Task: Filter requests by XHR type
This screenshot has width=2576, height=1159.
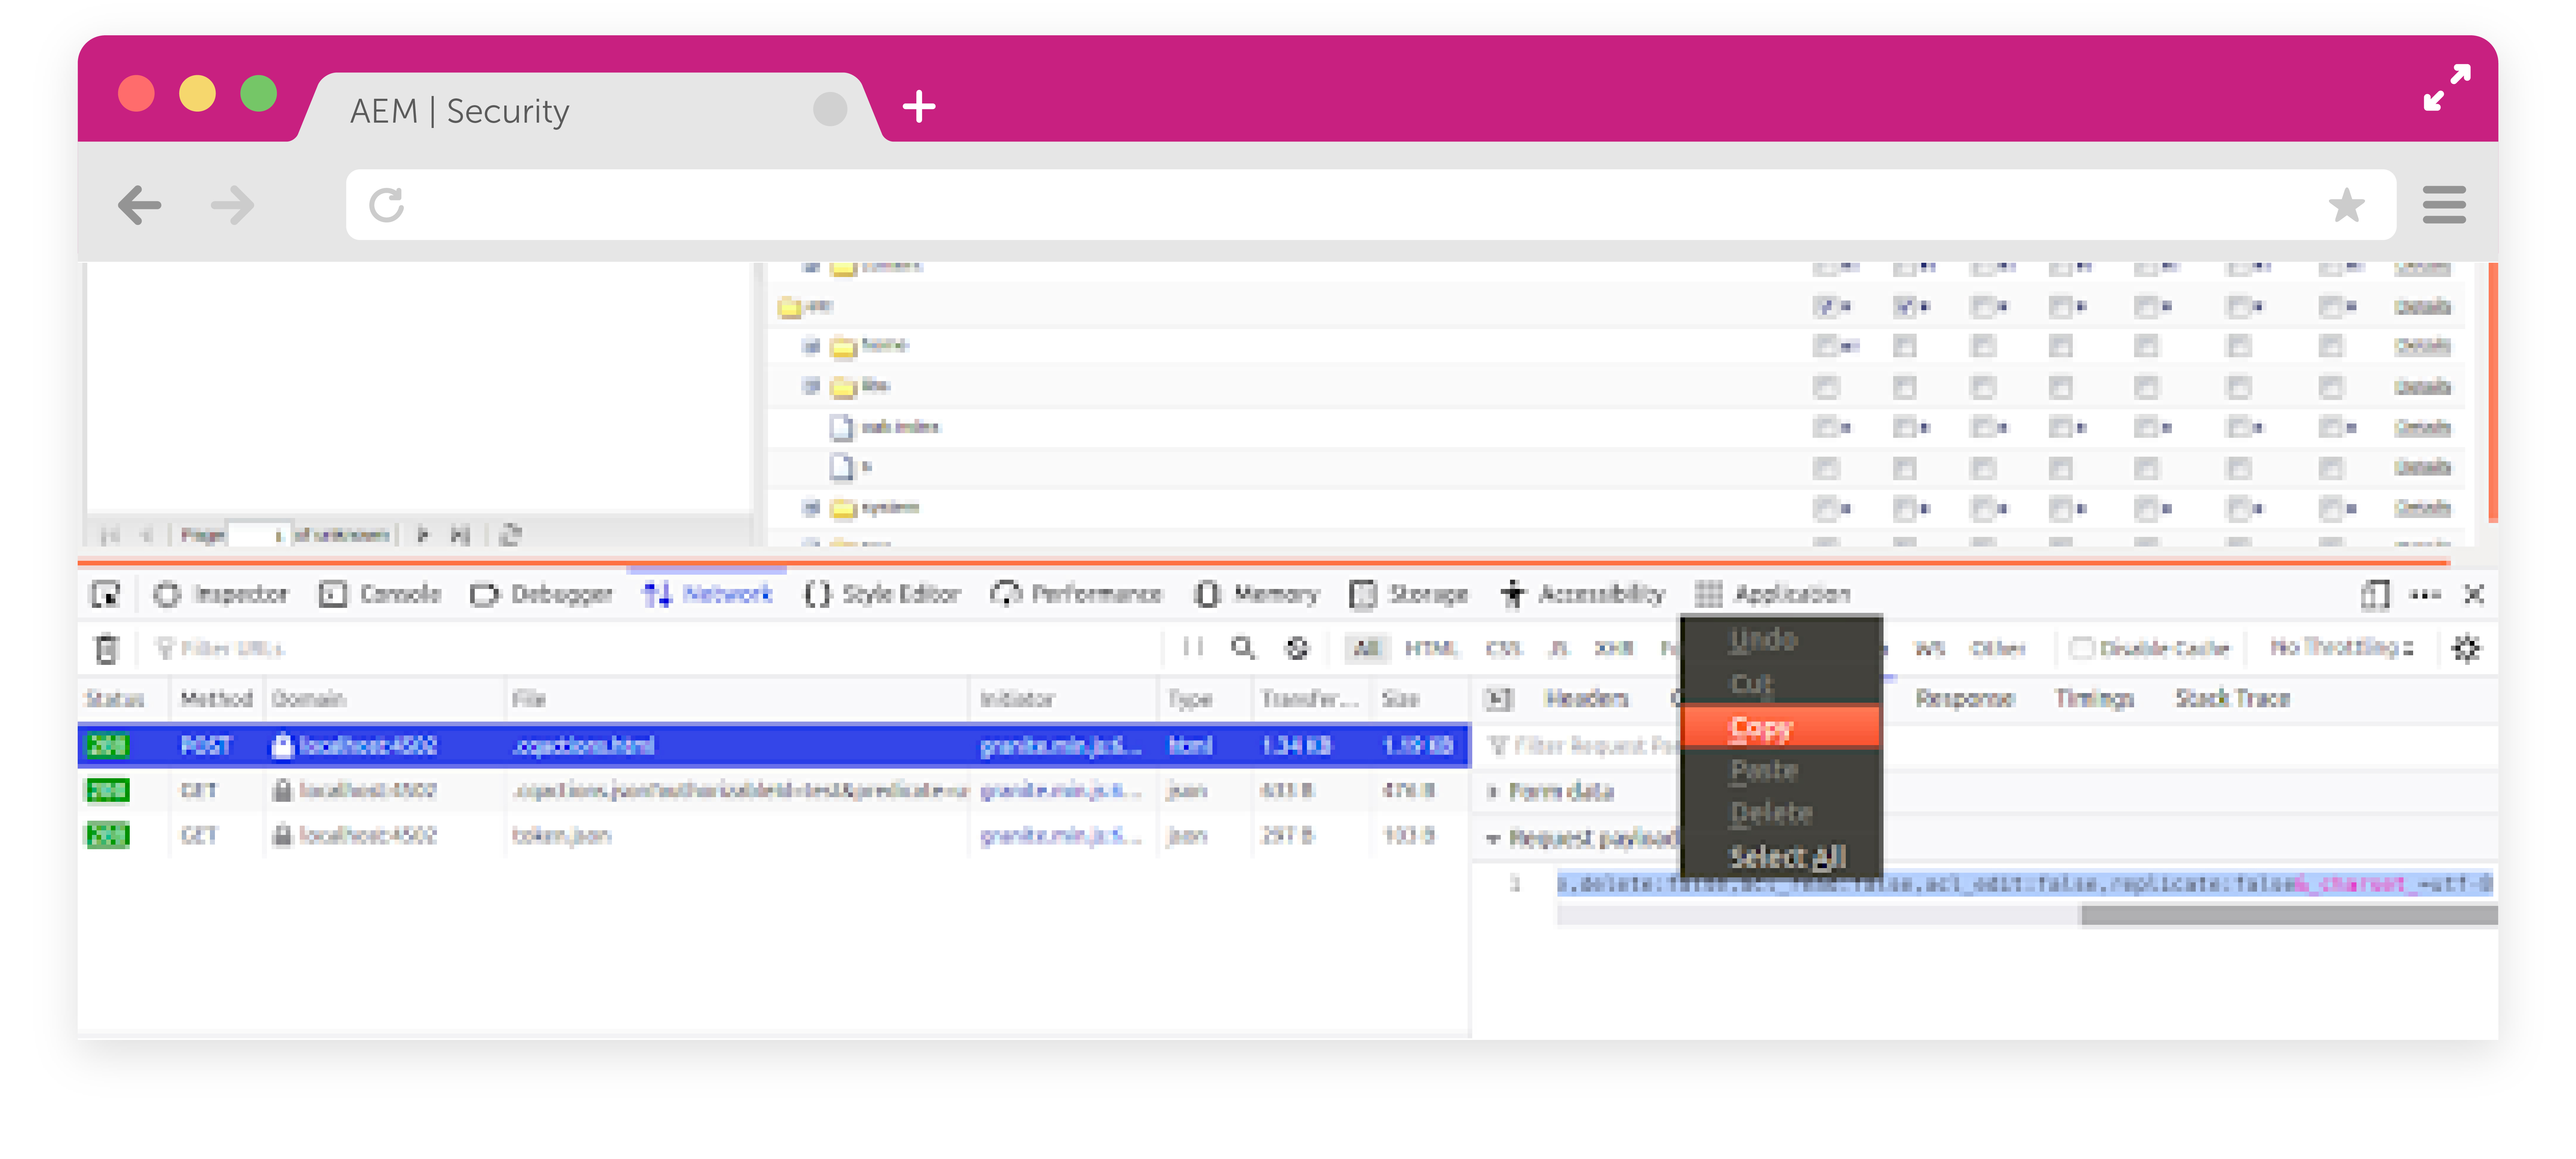Action: pyautogui.click(x=1613, y=648)
